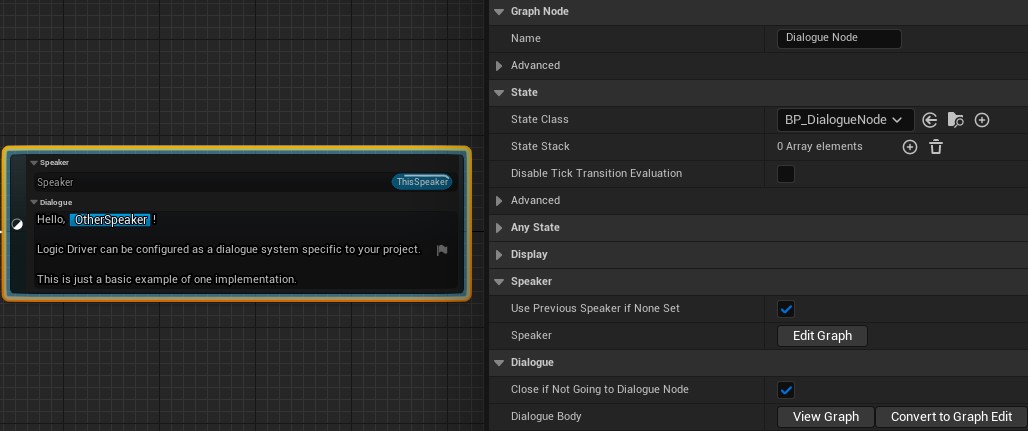Enable Disable Tick Transition Evaluation checkbox
The width and height of the screenshot is (1028, 431).
pos(786,174)
